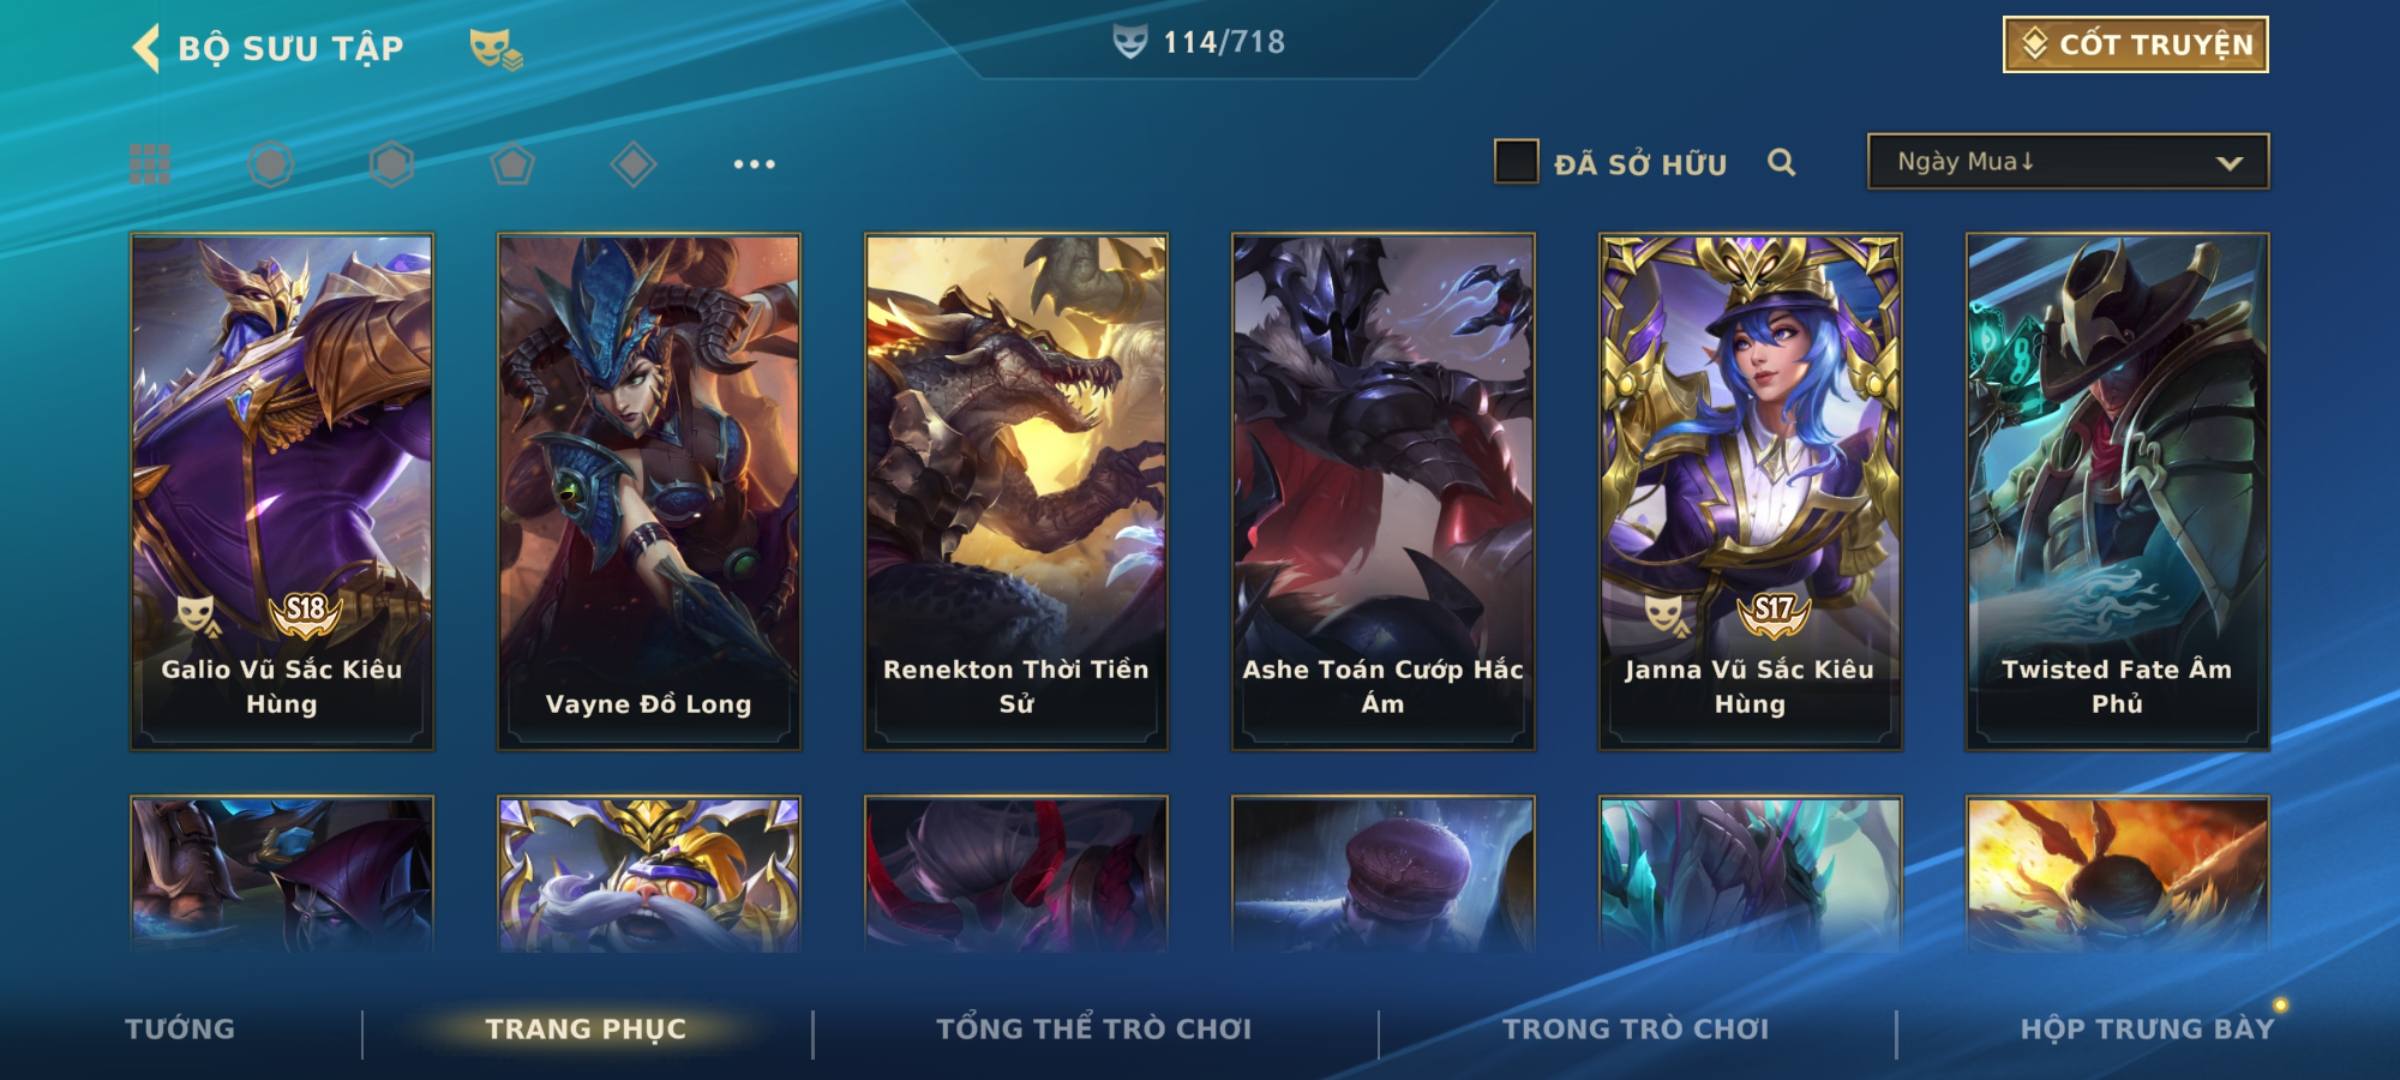Select the all-skins grid filter icon

coord(150,164)
